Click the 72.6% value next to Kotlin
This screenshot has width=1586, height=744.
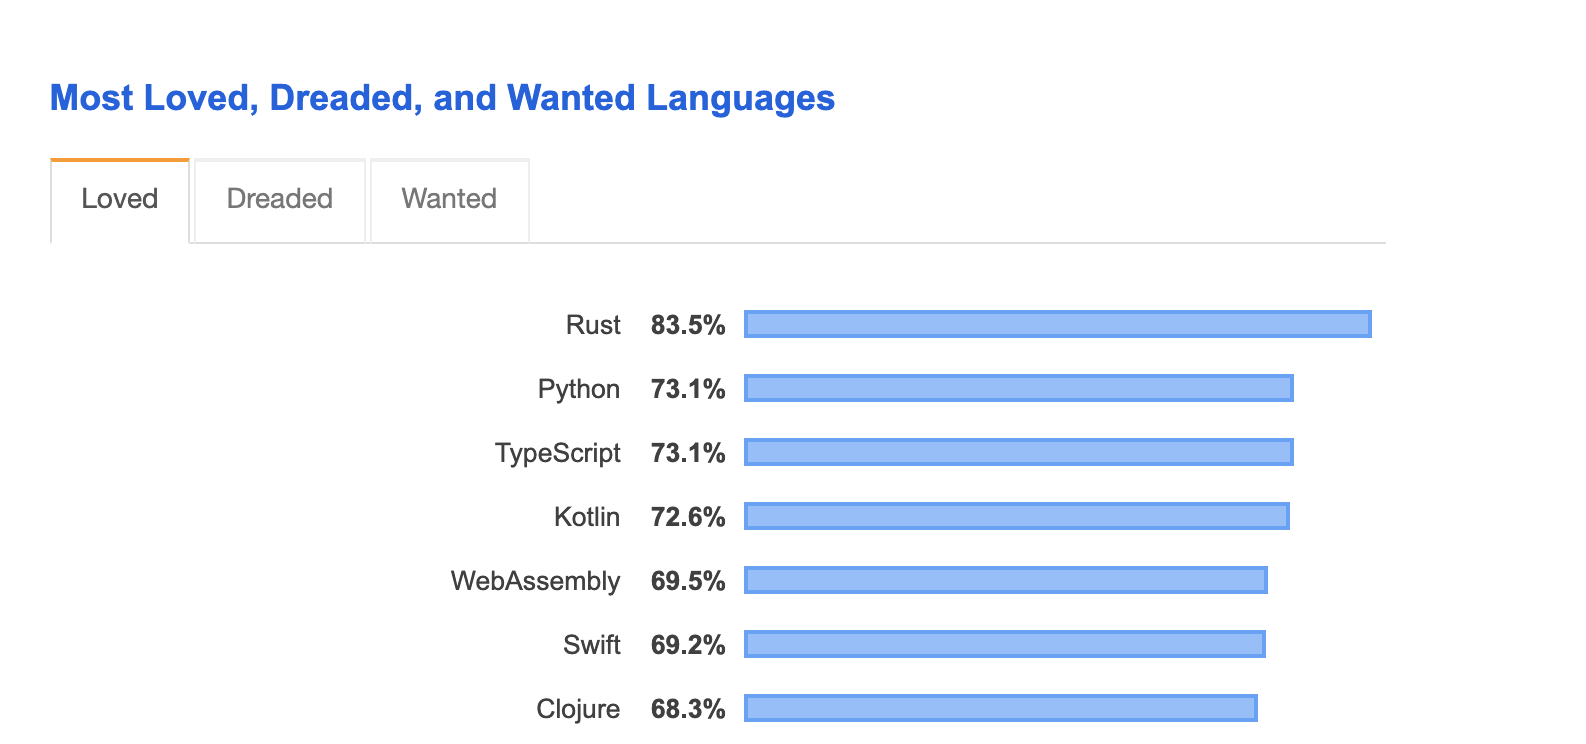[x=687, y=517]
